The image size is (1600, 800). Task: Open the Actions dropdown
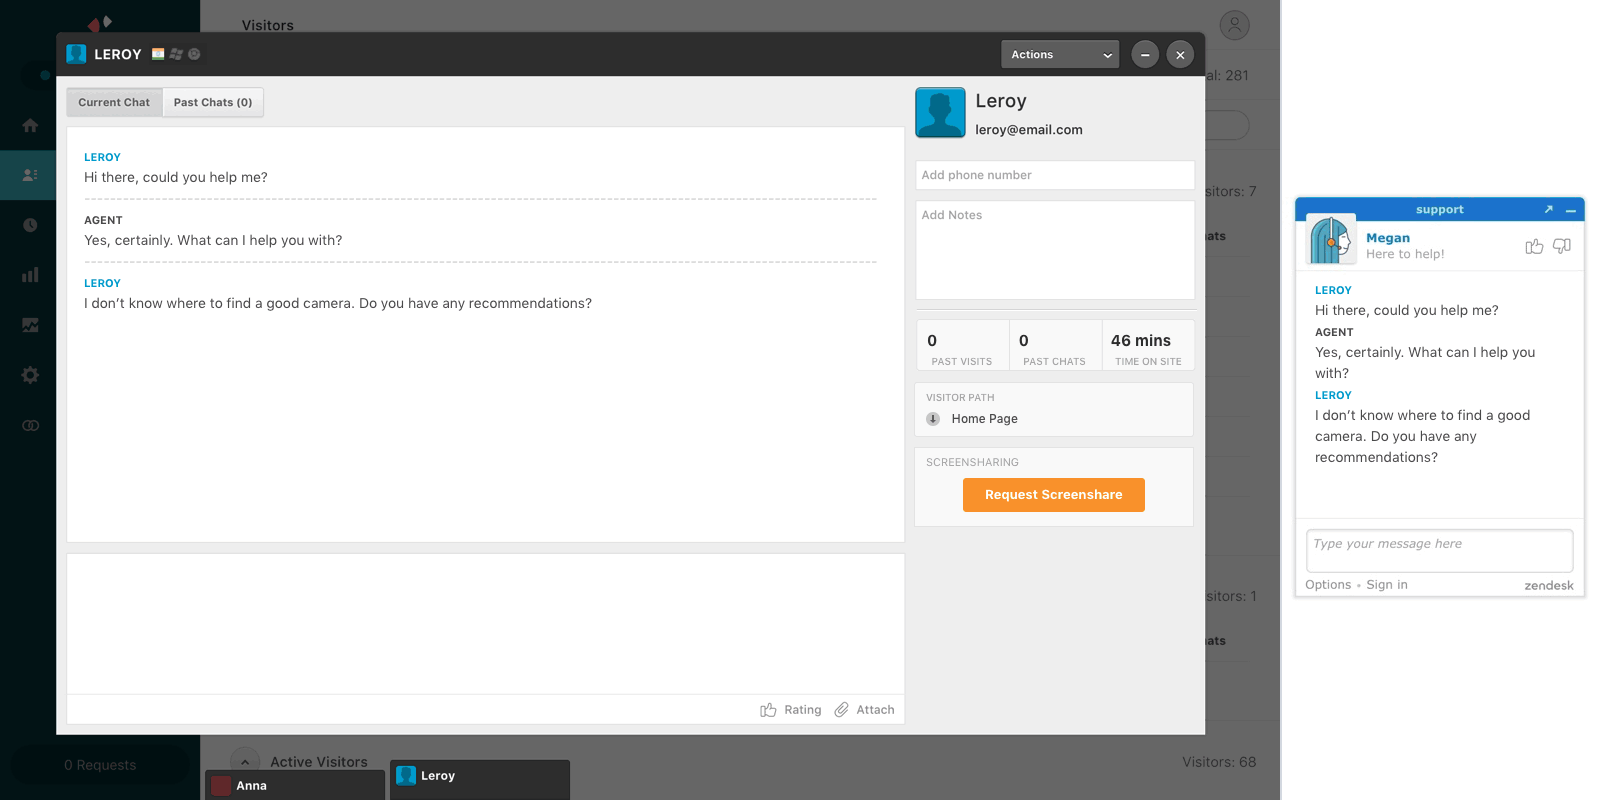point(1060,55)
